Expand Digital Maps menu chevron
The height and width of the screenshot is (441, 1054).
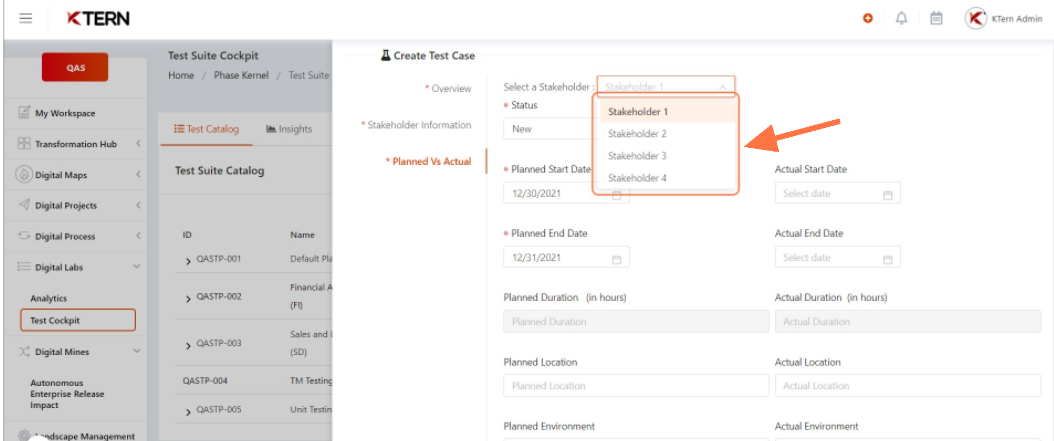[138, 175]
